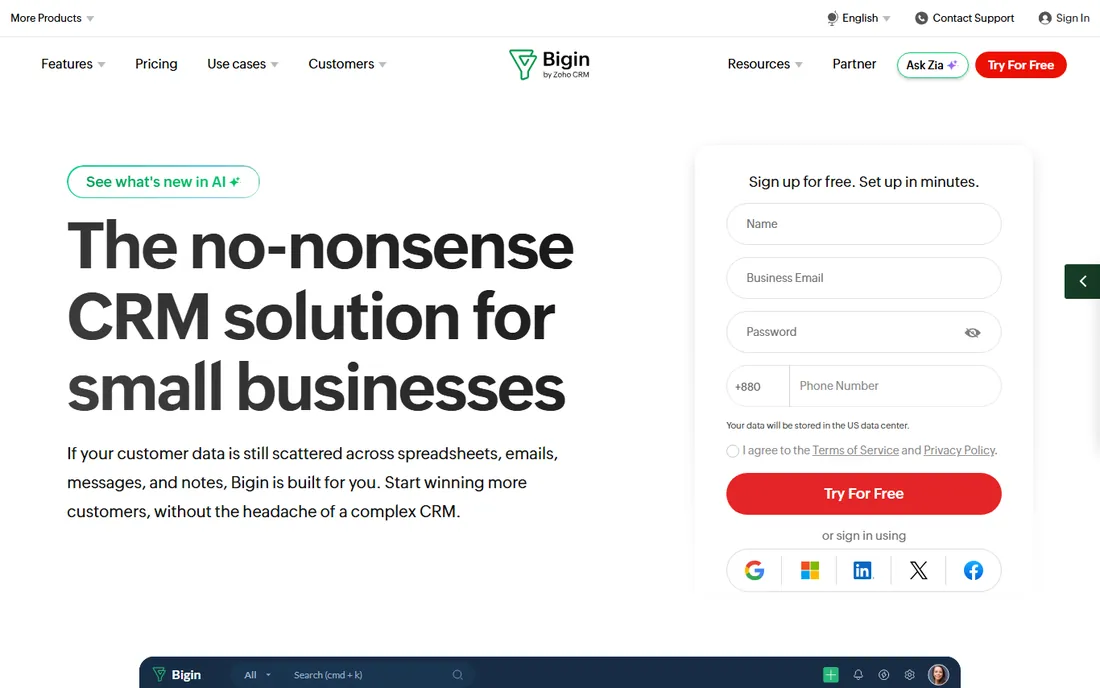This screenshot has height=688, width=1100.
Task: Click Contact Support link
Action: click(965, 18)
